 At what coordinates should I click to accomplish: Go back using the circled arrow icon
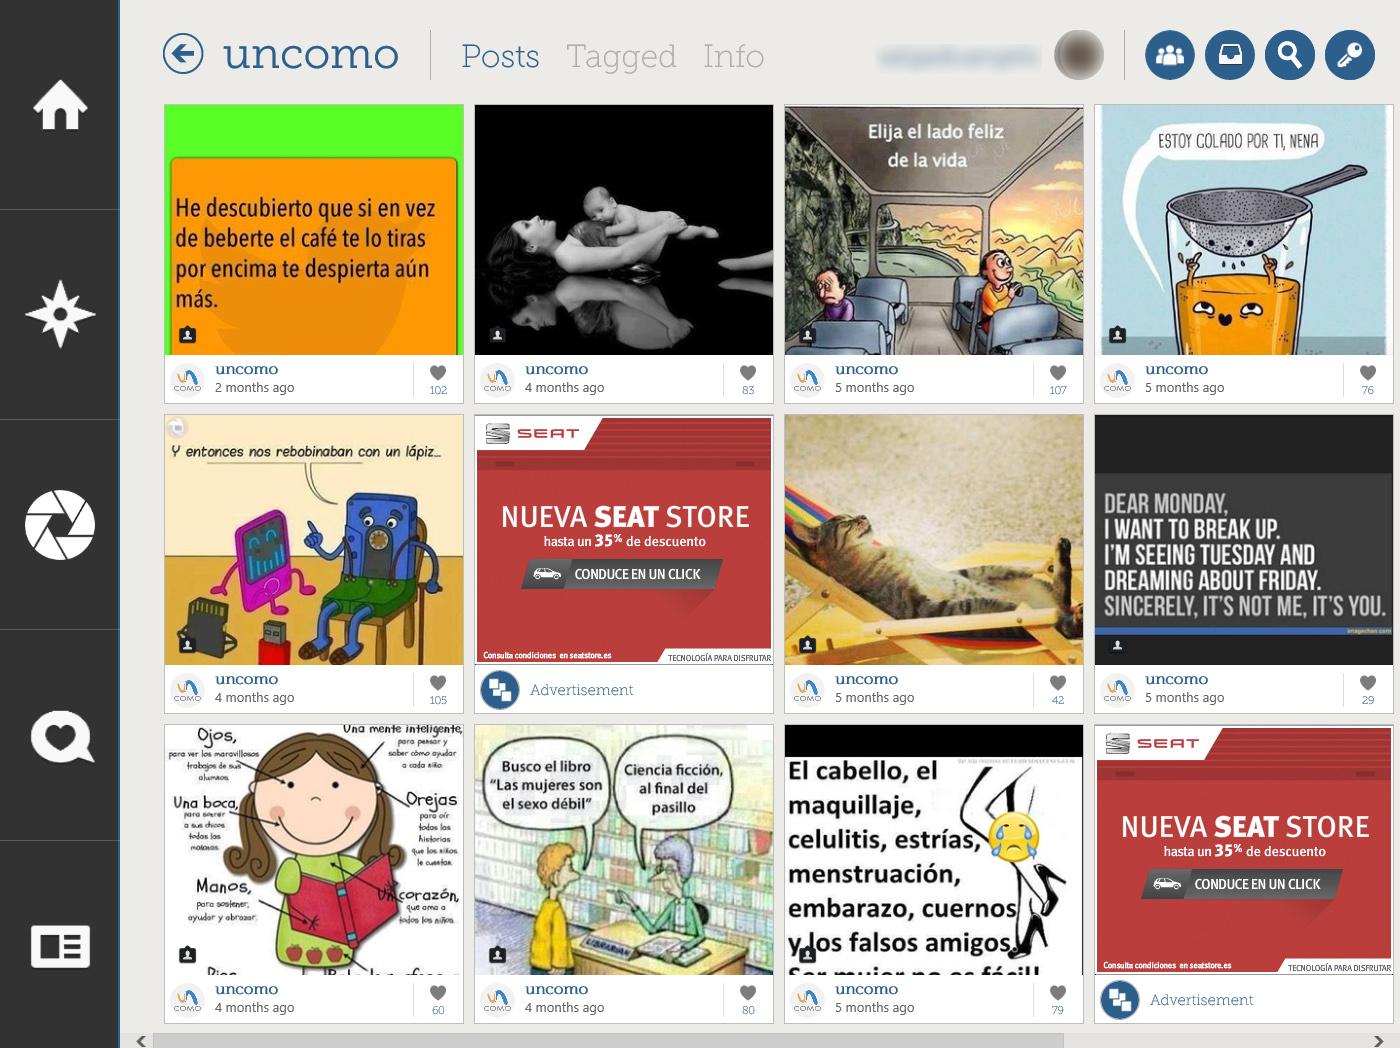tap(183, 54)
